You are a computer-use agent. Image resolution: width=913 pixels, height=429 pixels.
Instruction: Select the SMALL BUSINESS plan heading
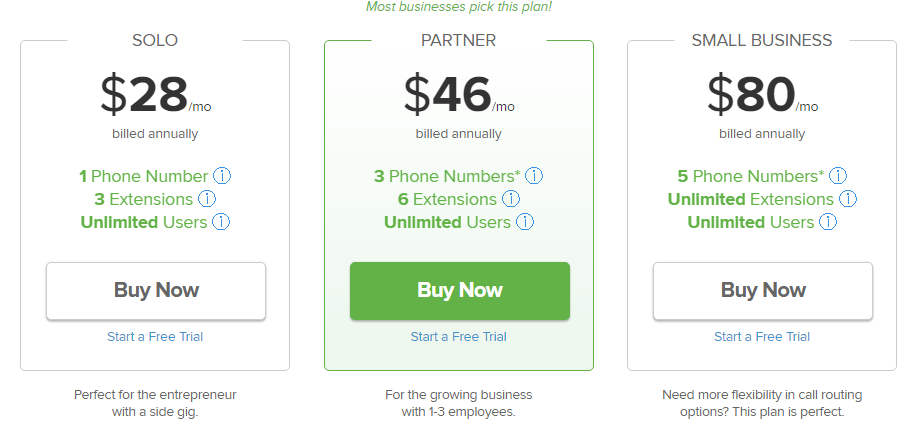(762, 40)
